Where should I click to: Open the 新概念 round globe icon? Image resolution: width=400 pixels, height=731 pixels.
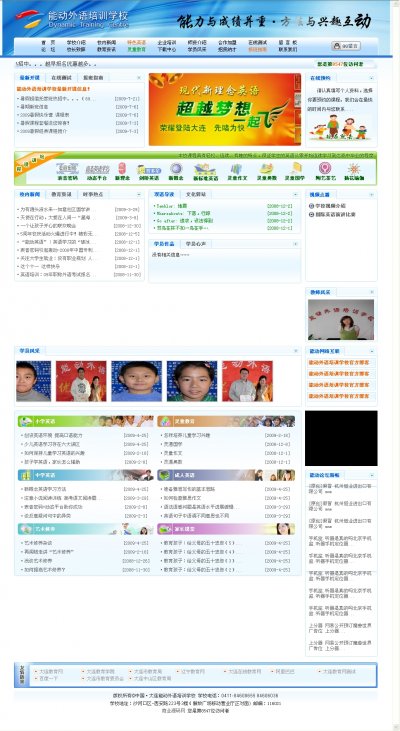pos(176,168)
